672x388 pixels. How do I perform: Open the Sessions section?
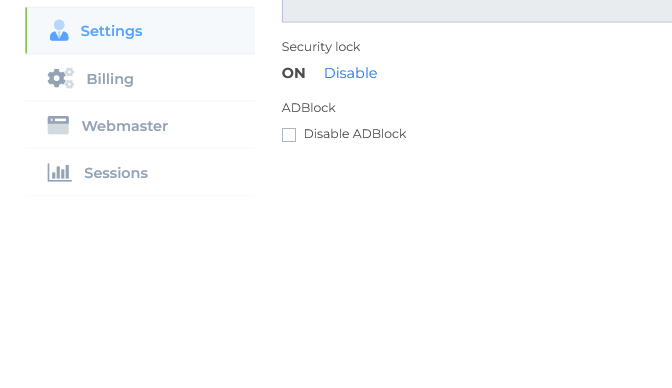[x=140, y=172]
